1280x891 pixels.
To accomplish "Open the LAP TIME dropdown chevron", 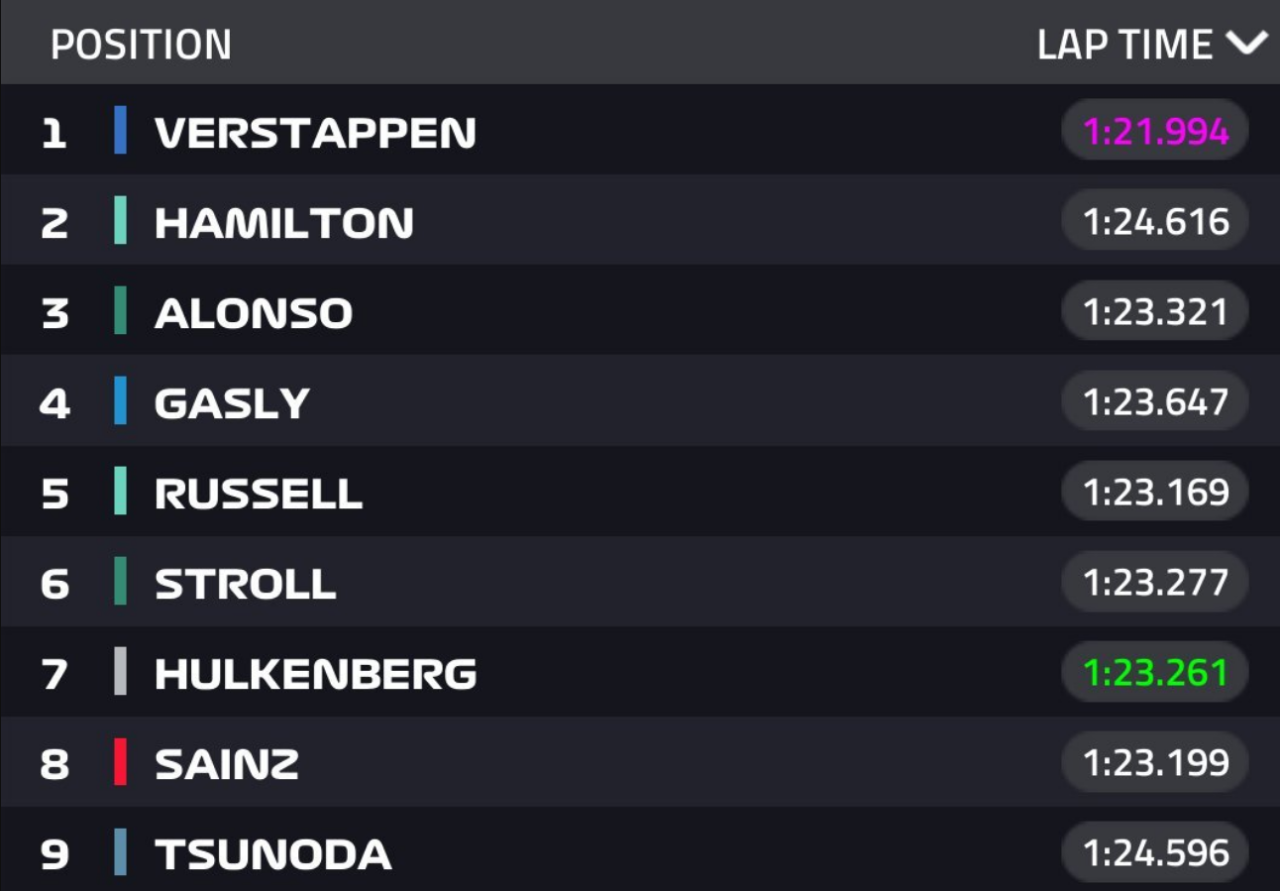I will (x=1246, y=44).
